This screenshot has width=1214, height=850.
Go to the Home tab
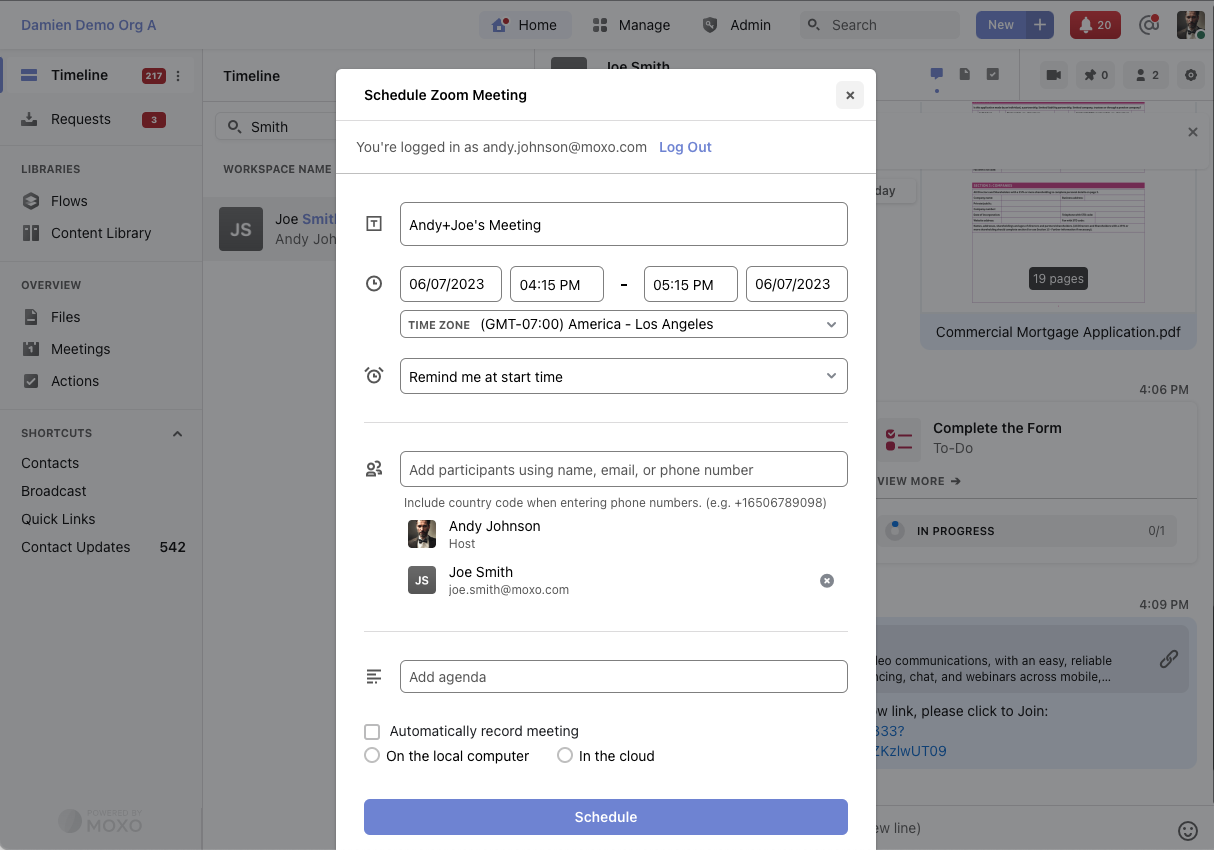tap(525, 25)
